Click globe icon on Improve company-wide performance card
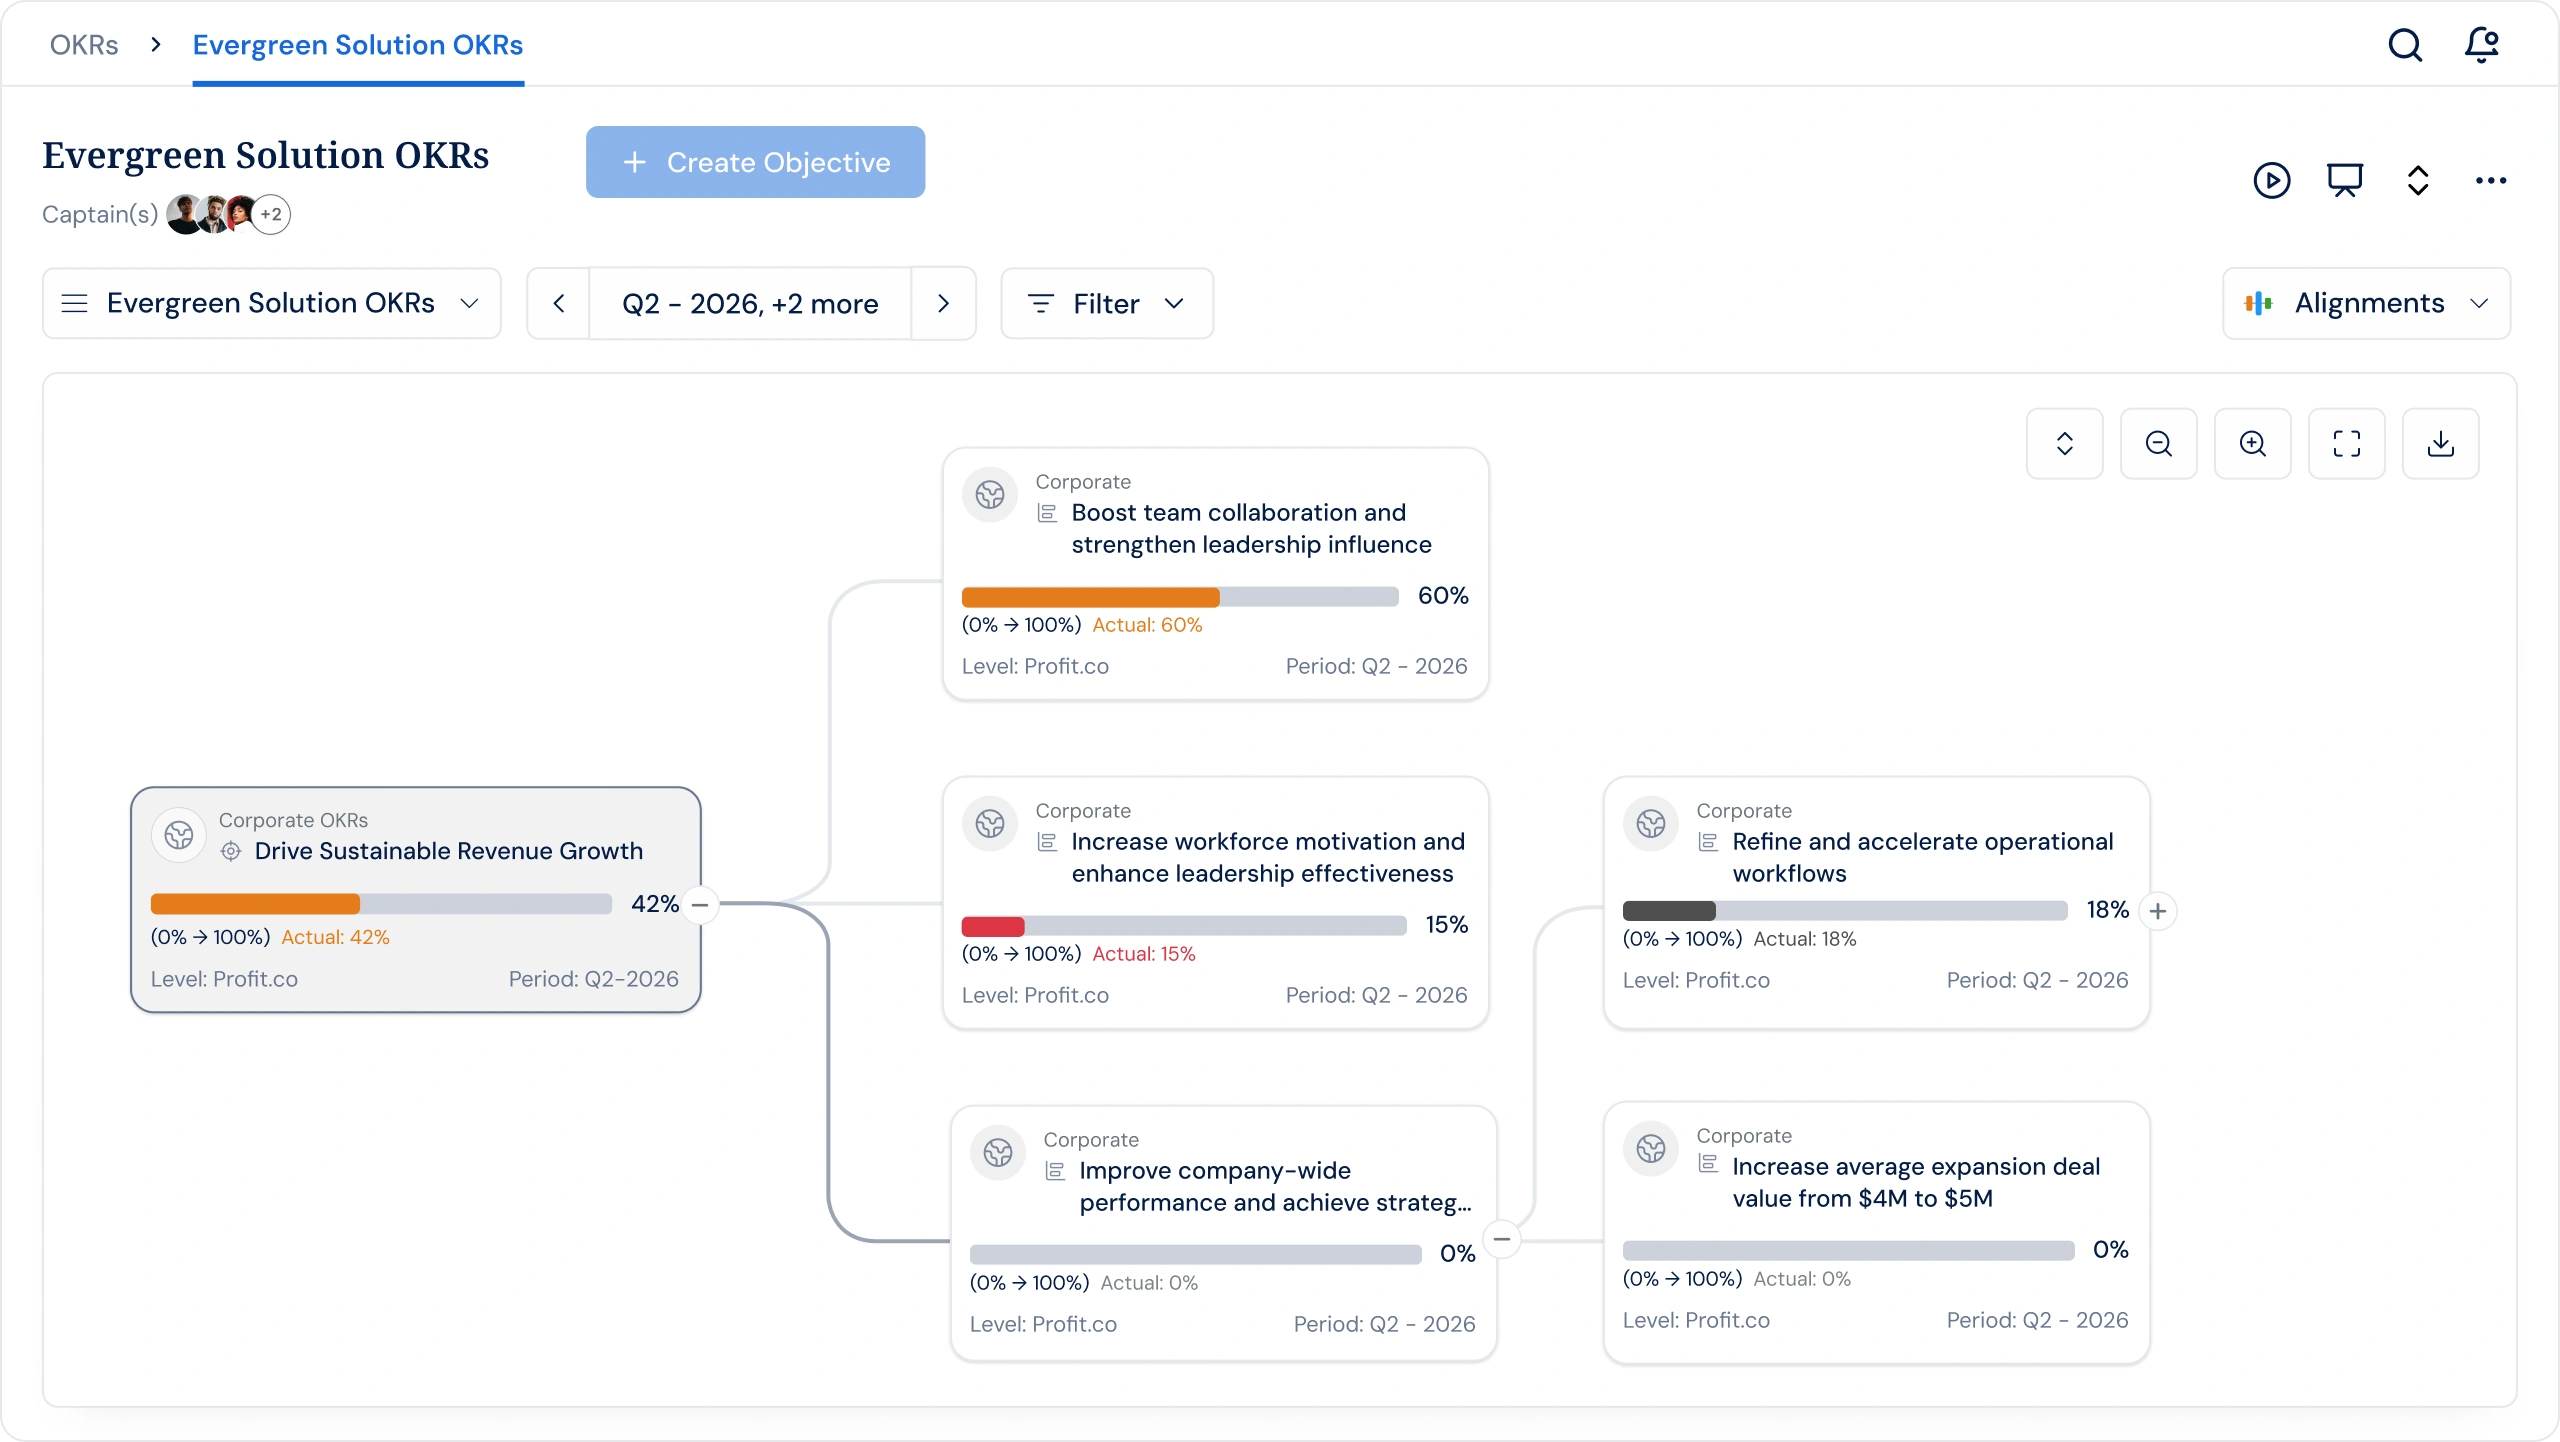This screenshot has width=2560, height=1442. pos(998,1153)
